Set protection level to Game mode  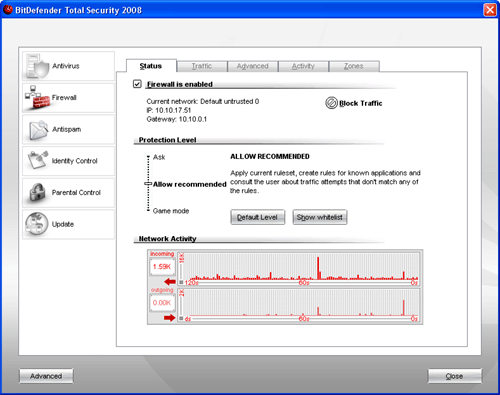pyautogui.click(x=171, y=211)
